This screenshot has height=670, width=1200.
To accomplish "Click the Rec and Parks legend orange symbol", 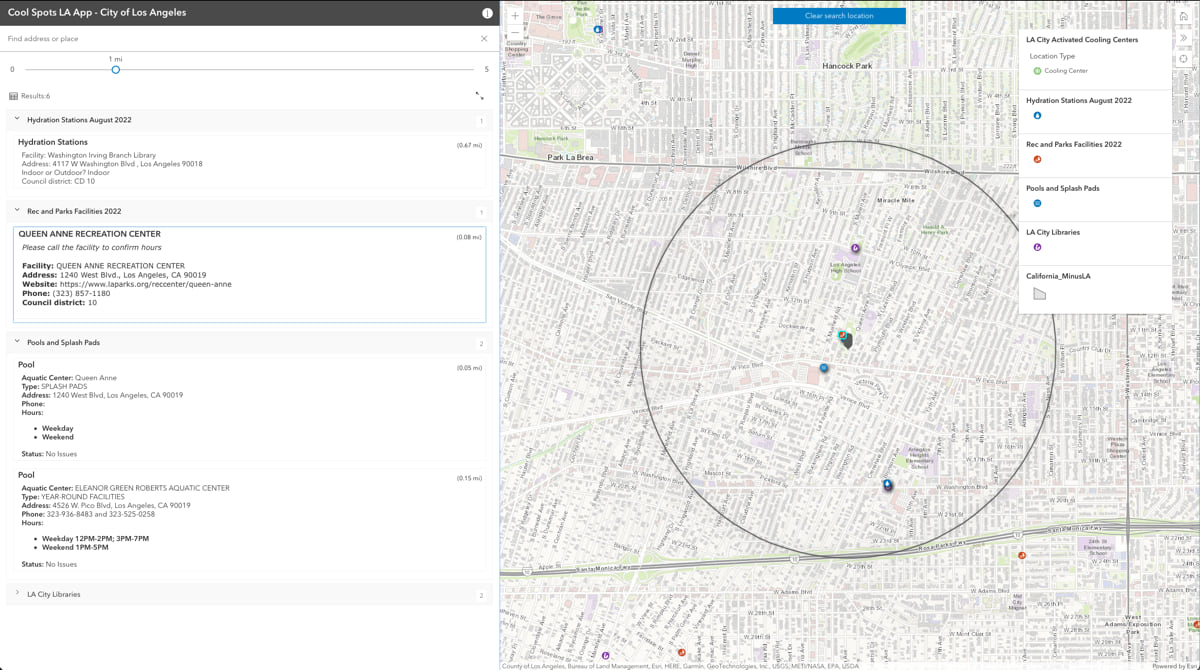I will [1037, 159].
